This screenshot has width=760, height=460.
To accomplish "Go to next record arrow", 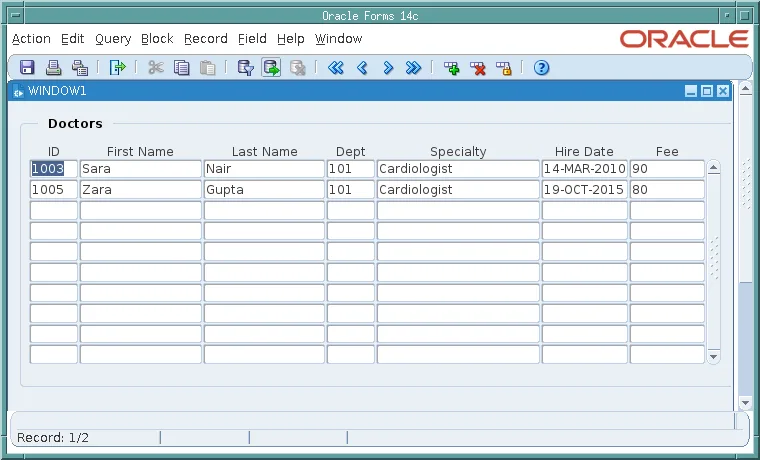I will coord(388,67).
